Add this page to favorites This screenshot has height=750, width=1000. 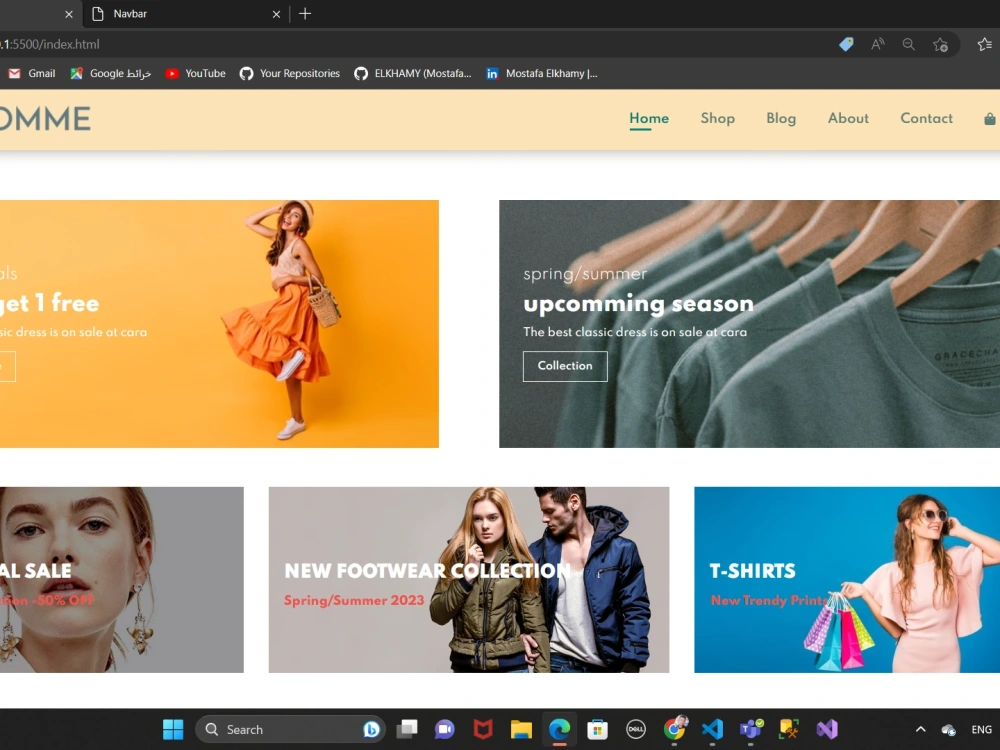940,45
